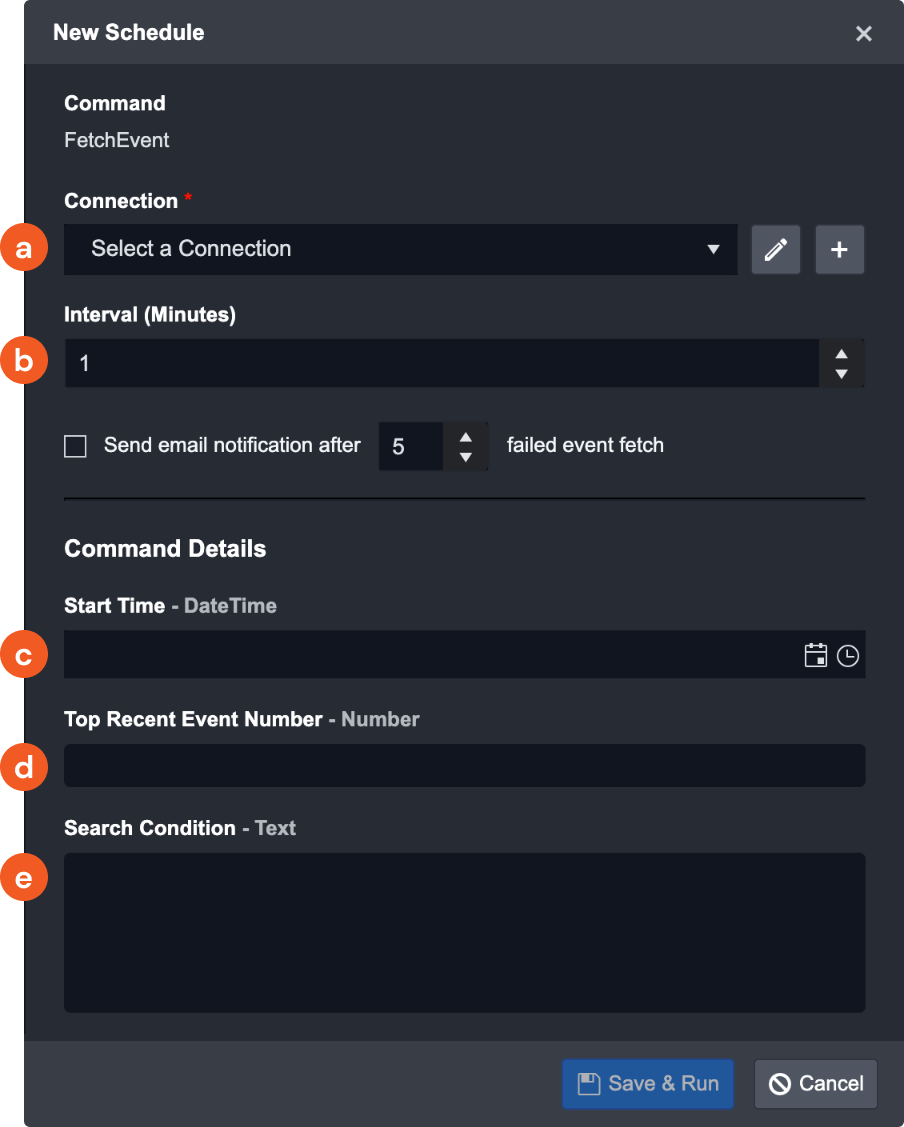Click the pencil edit connection icon
The image size is (904, 1127).
tap(776, 250)
